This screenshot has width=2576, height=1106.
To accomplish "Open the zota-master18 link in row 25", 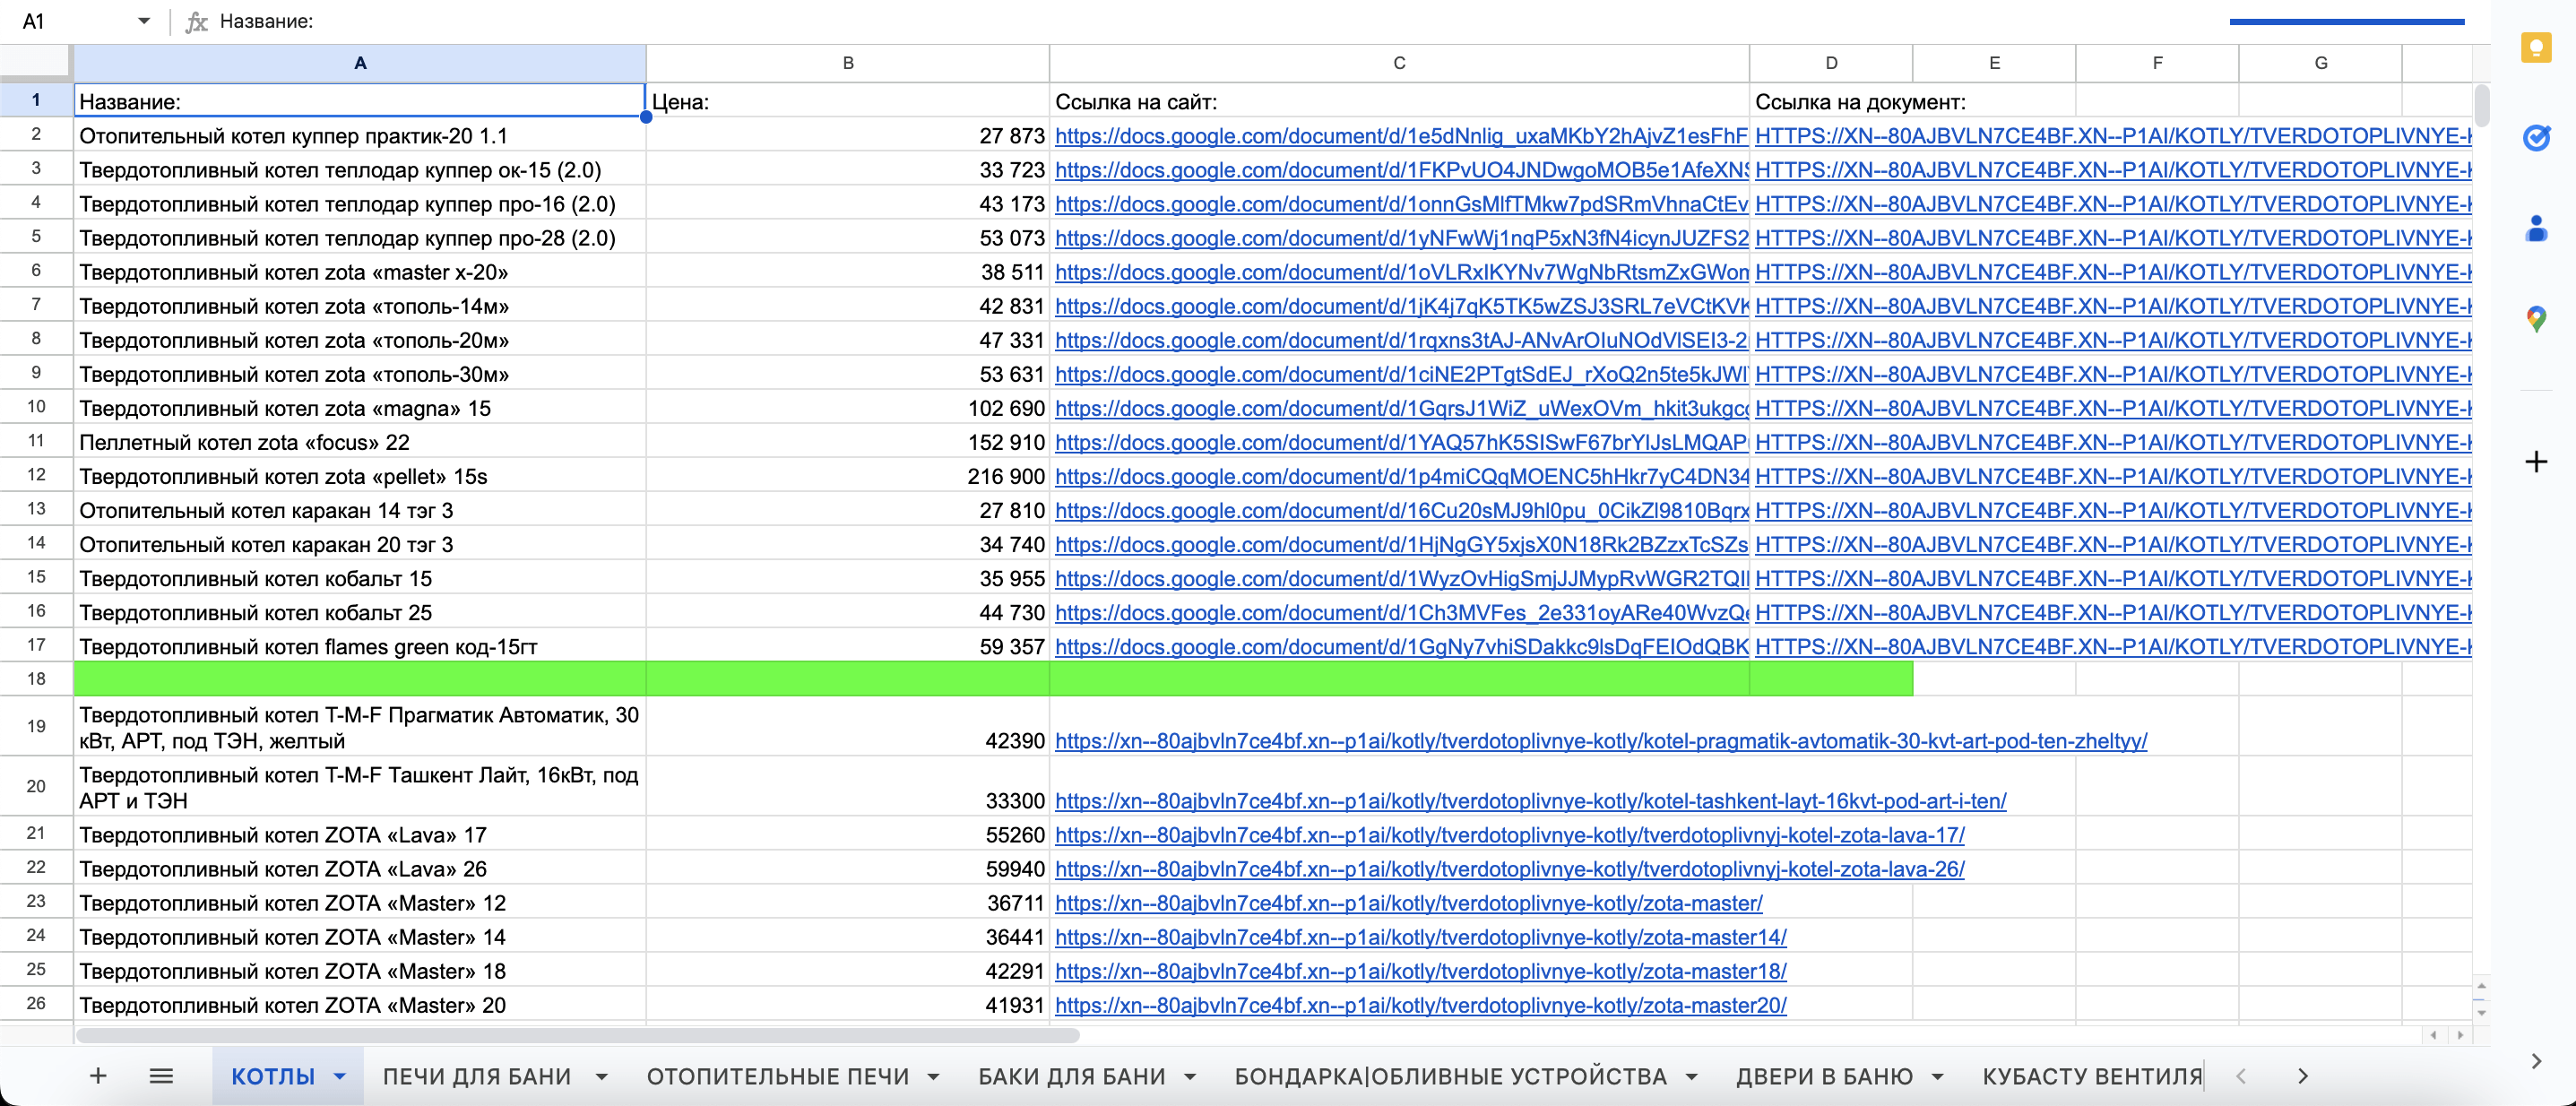I will click(1420, 971).
